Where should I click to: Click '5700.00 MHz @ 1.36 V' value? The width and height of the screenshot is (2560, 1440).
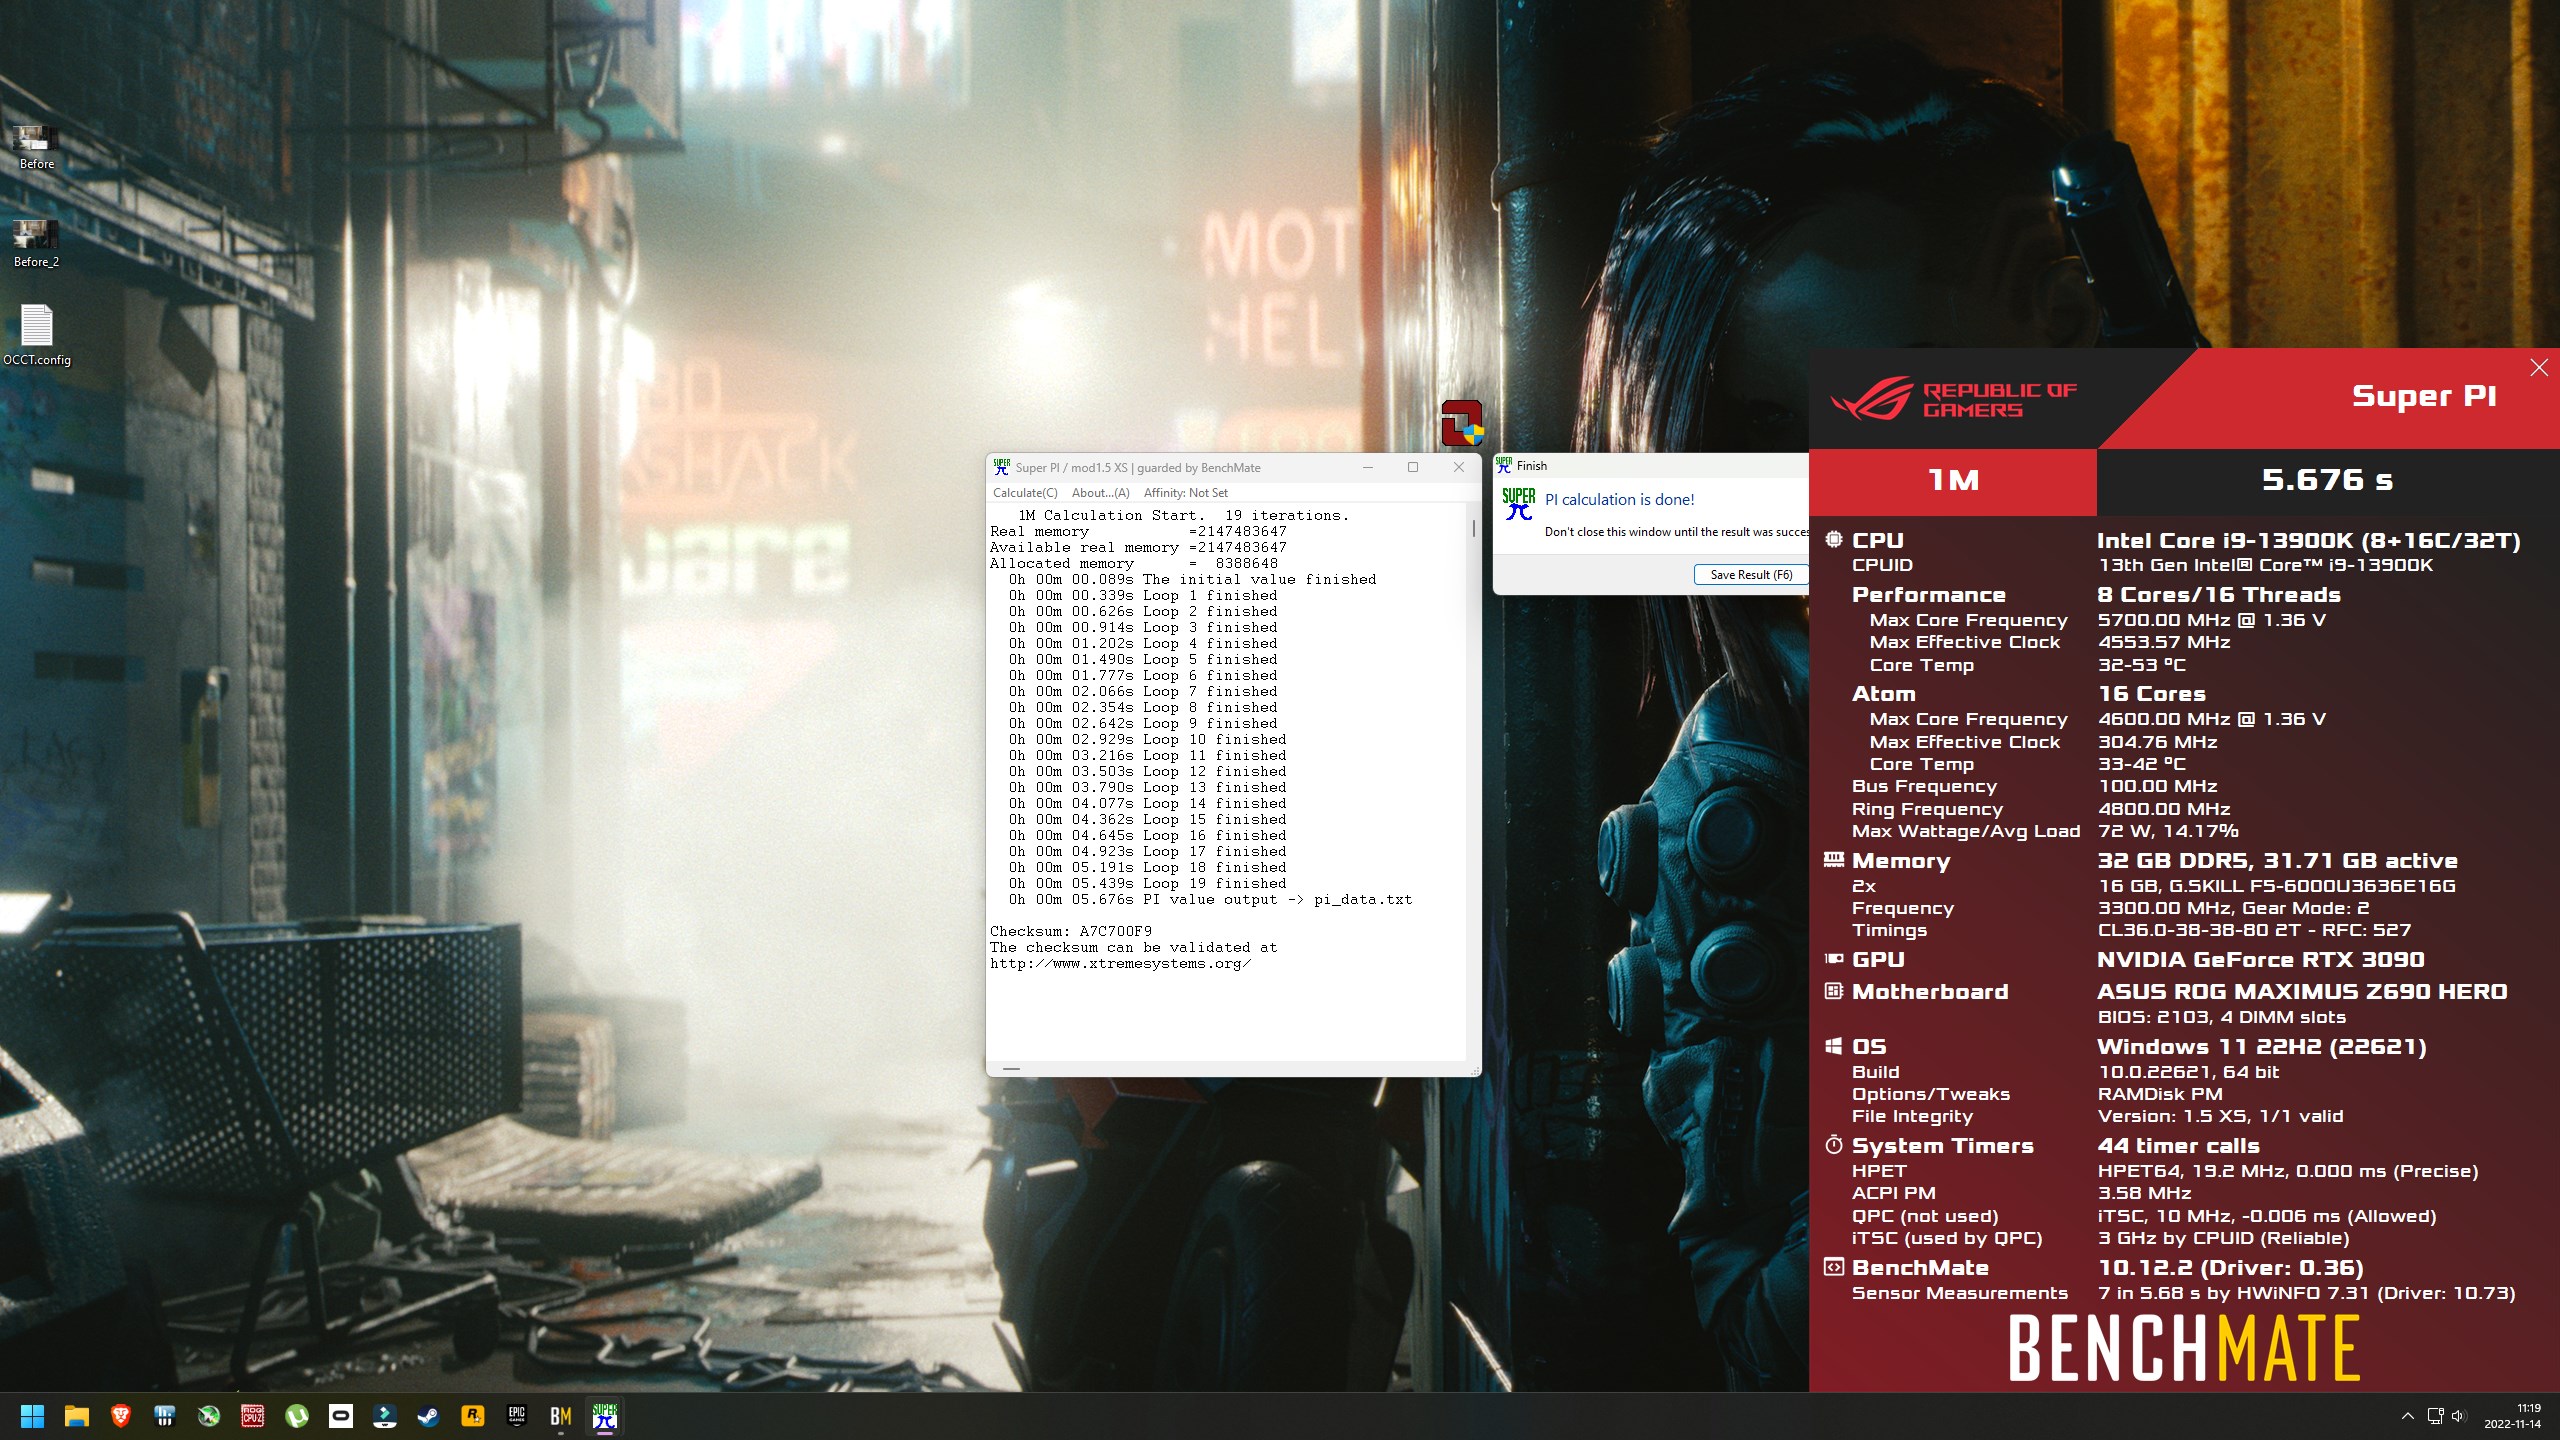pos(2211,620)
